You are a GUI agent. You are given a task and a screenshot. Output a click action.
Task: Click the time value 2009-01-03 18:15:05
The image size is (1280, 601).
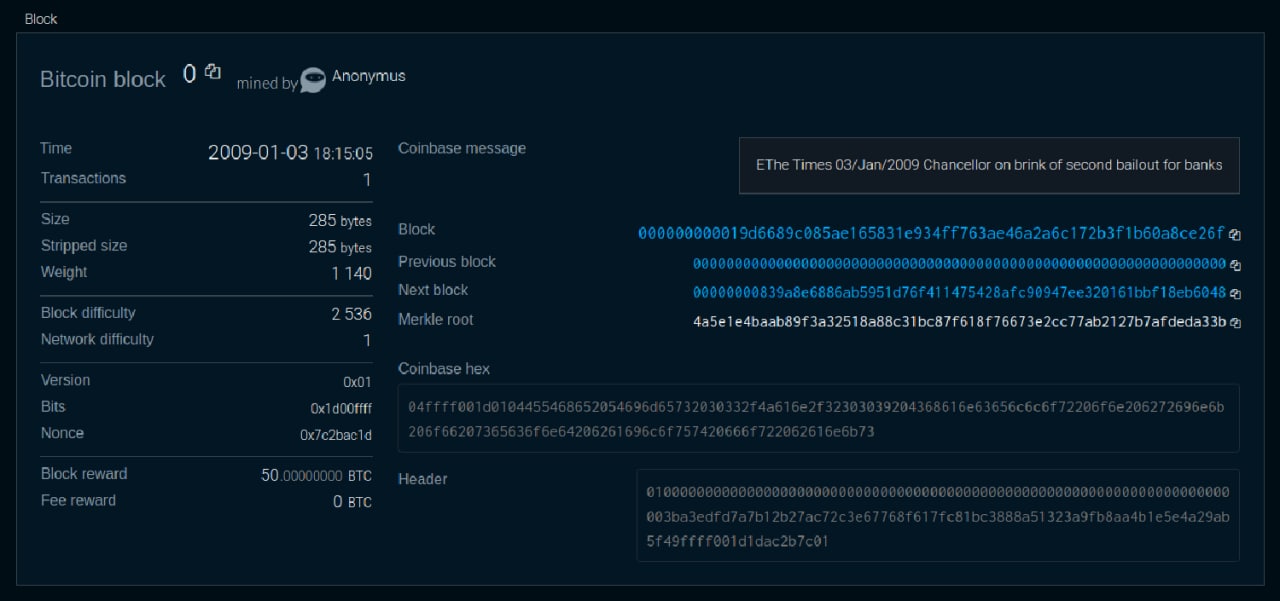tap(290, 153)
